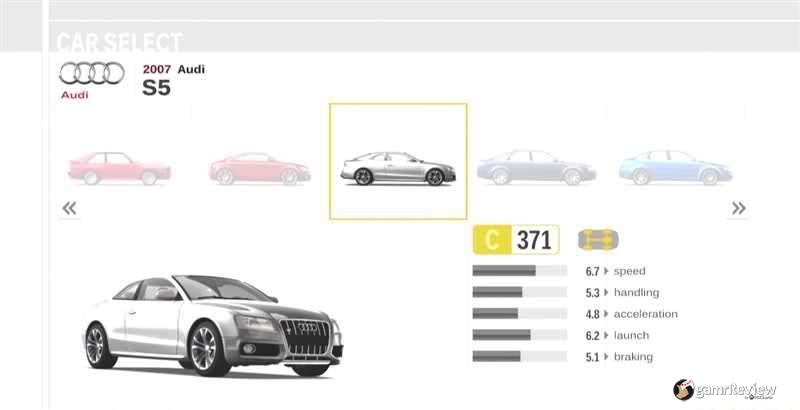Image resolution: width=800 pixels, height=410 pixels.
Task: Click the red Audi label under the logo
Action: point(74,95)
